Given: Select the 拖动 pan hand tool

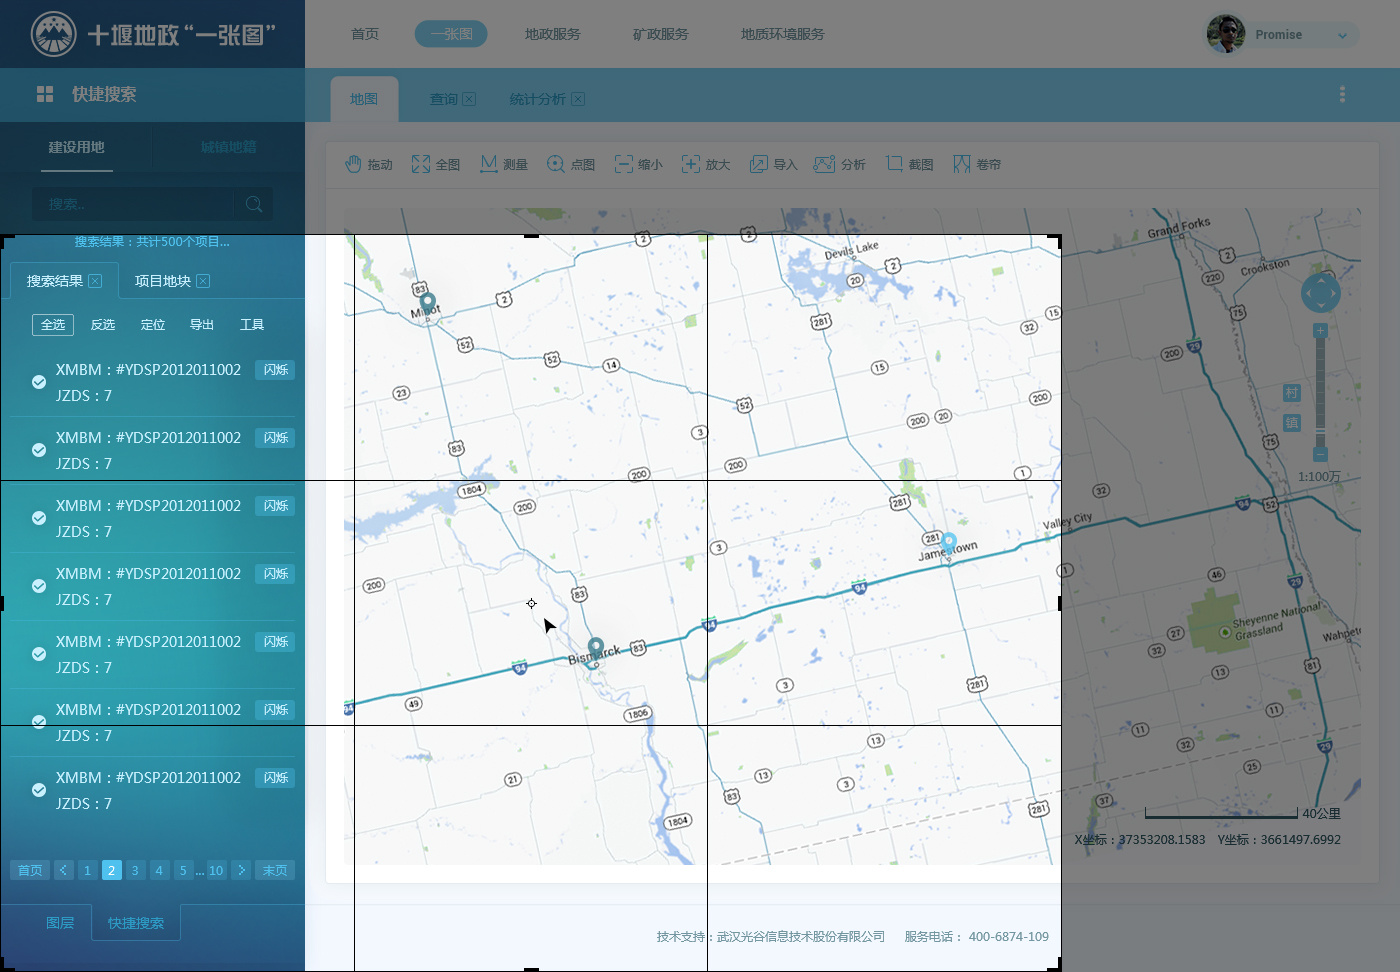Looking at the screenshot, I should [x=368, y=164].
